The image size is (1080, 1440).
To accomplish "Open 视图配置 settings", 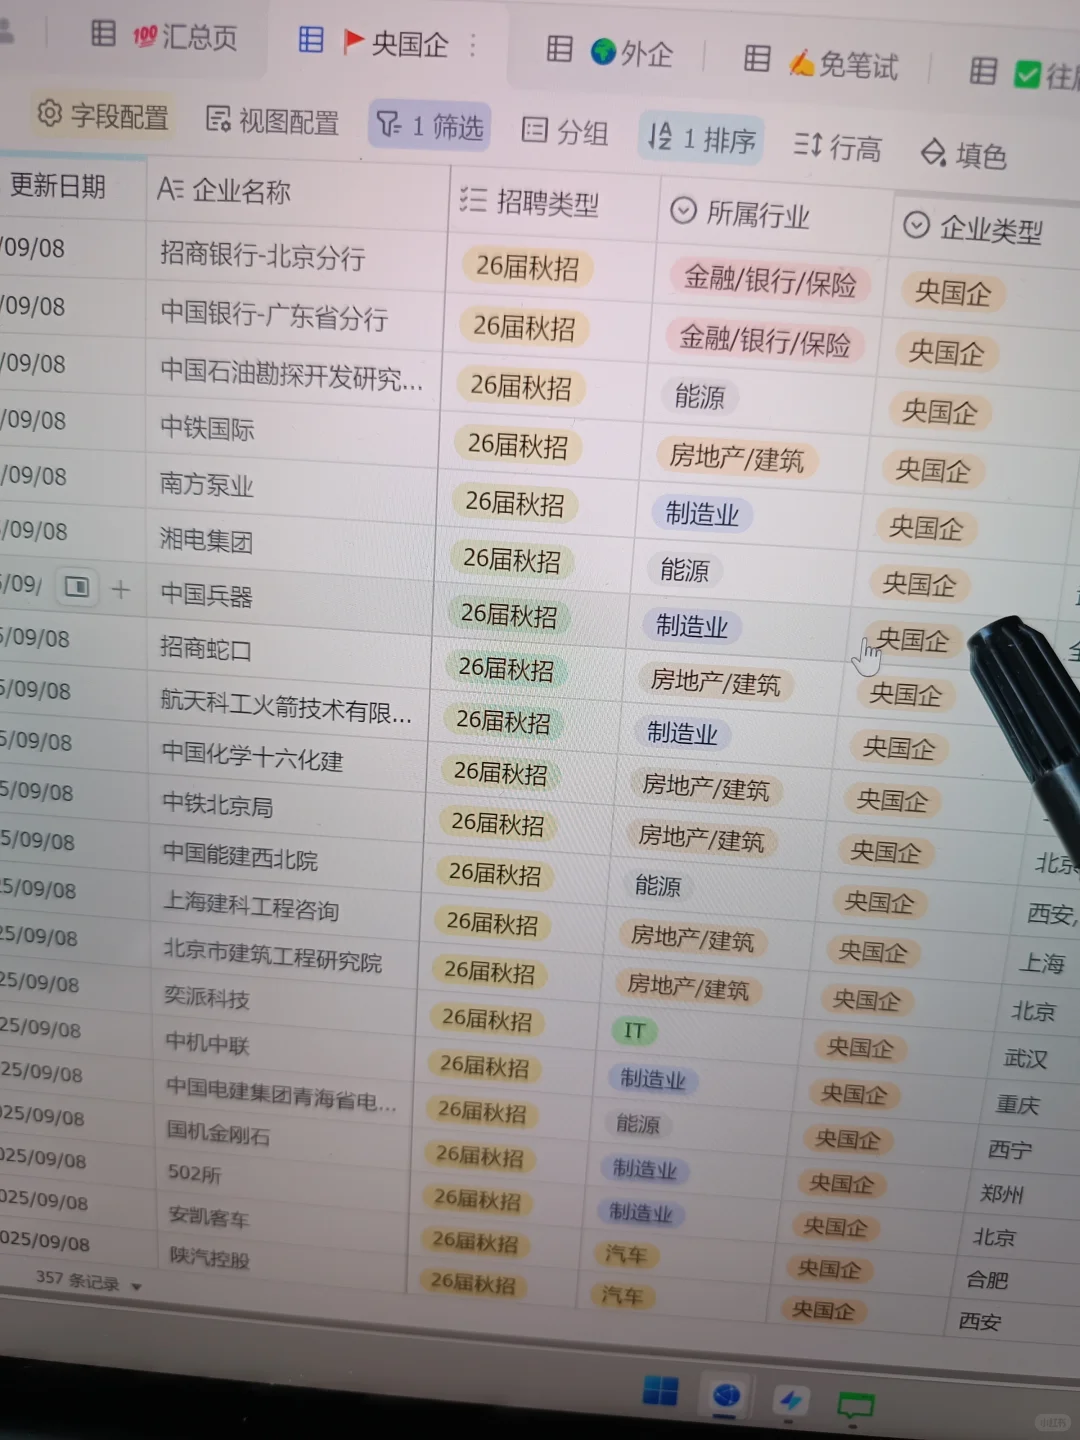I will [x=272, y=121].
